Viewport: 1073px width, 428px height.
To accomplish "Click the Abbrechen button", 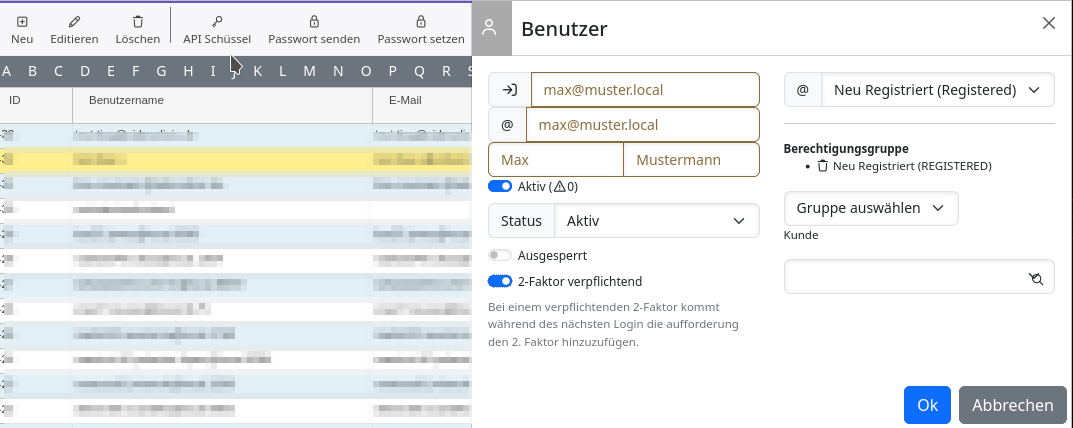I will 1012,405.
